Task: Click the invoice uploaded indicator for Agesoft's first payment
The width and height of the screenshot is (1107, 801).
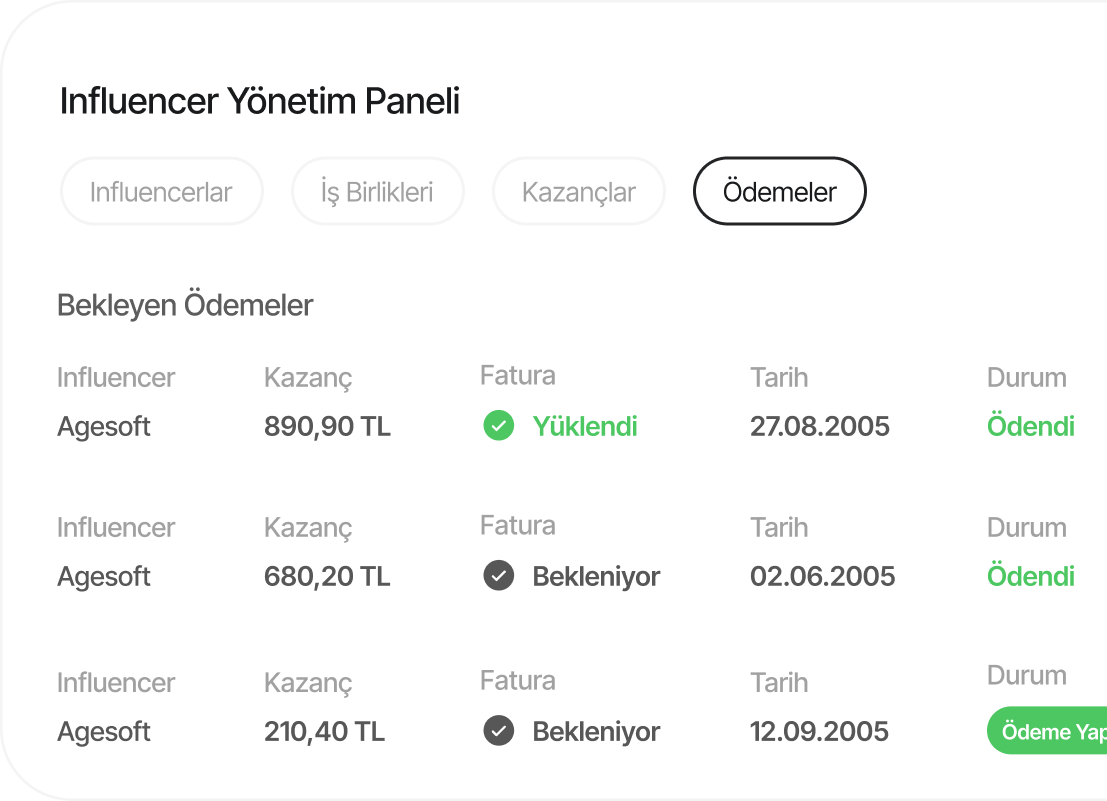Action: (498, 426)
